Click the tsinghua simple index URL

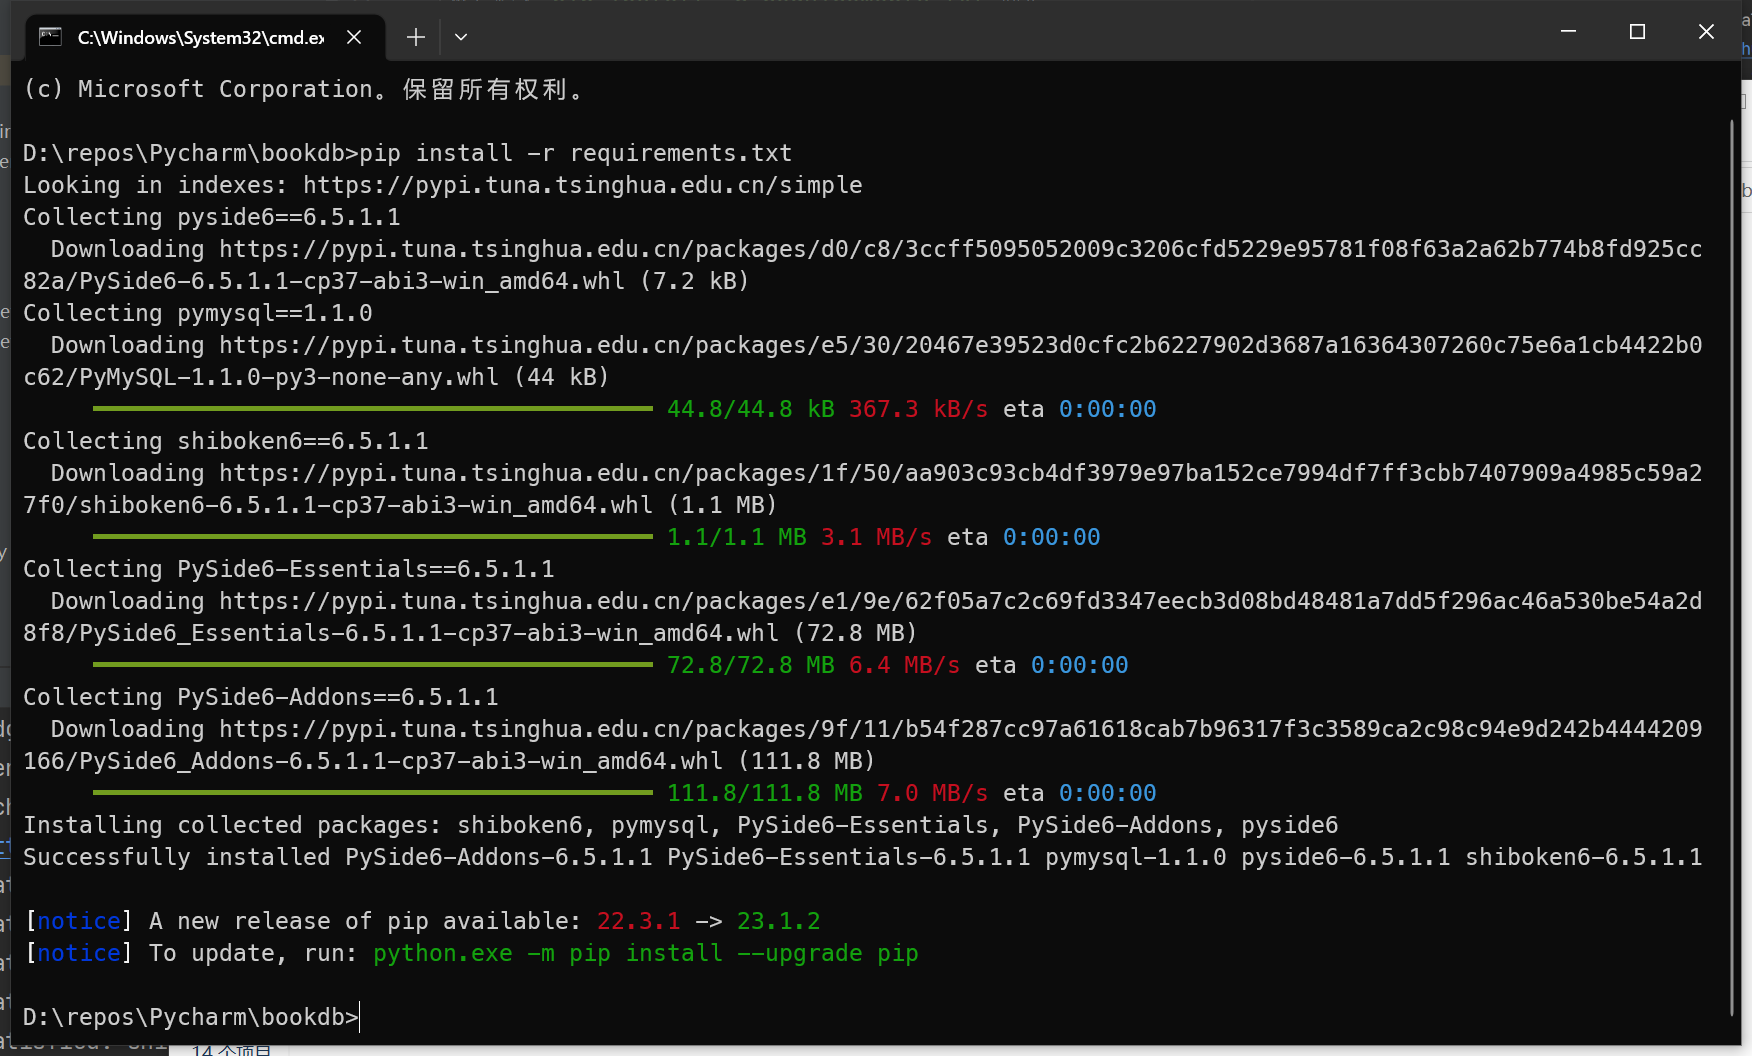(x=583, y=185)
